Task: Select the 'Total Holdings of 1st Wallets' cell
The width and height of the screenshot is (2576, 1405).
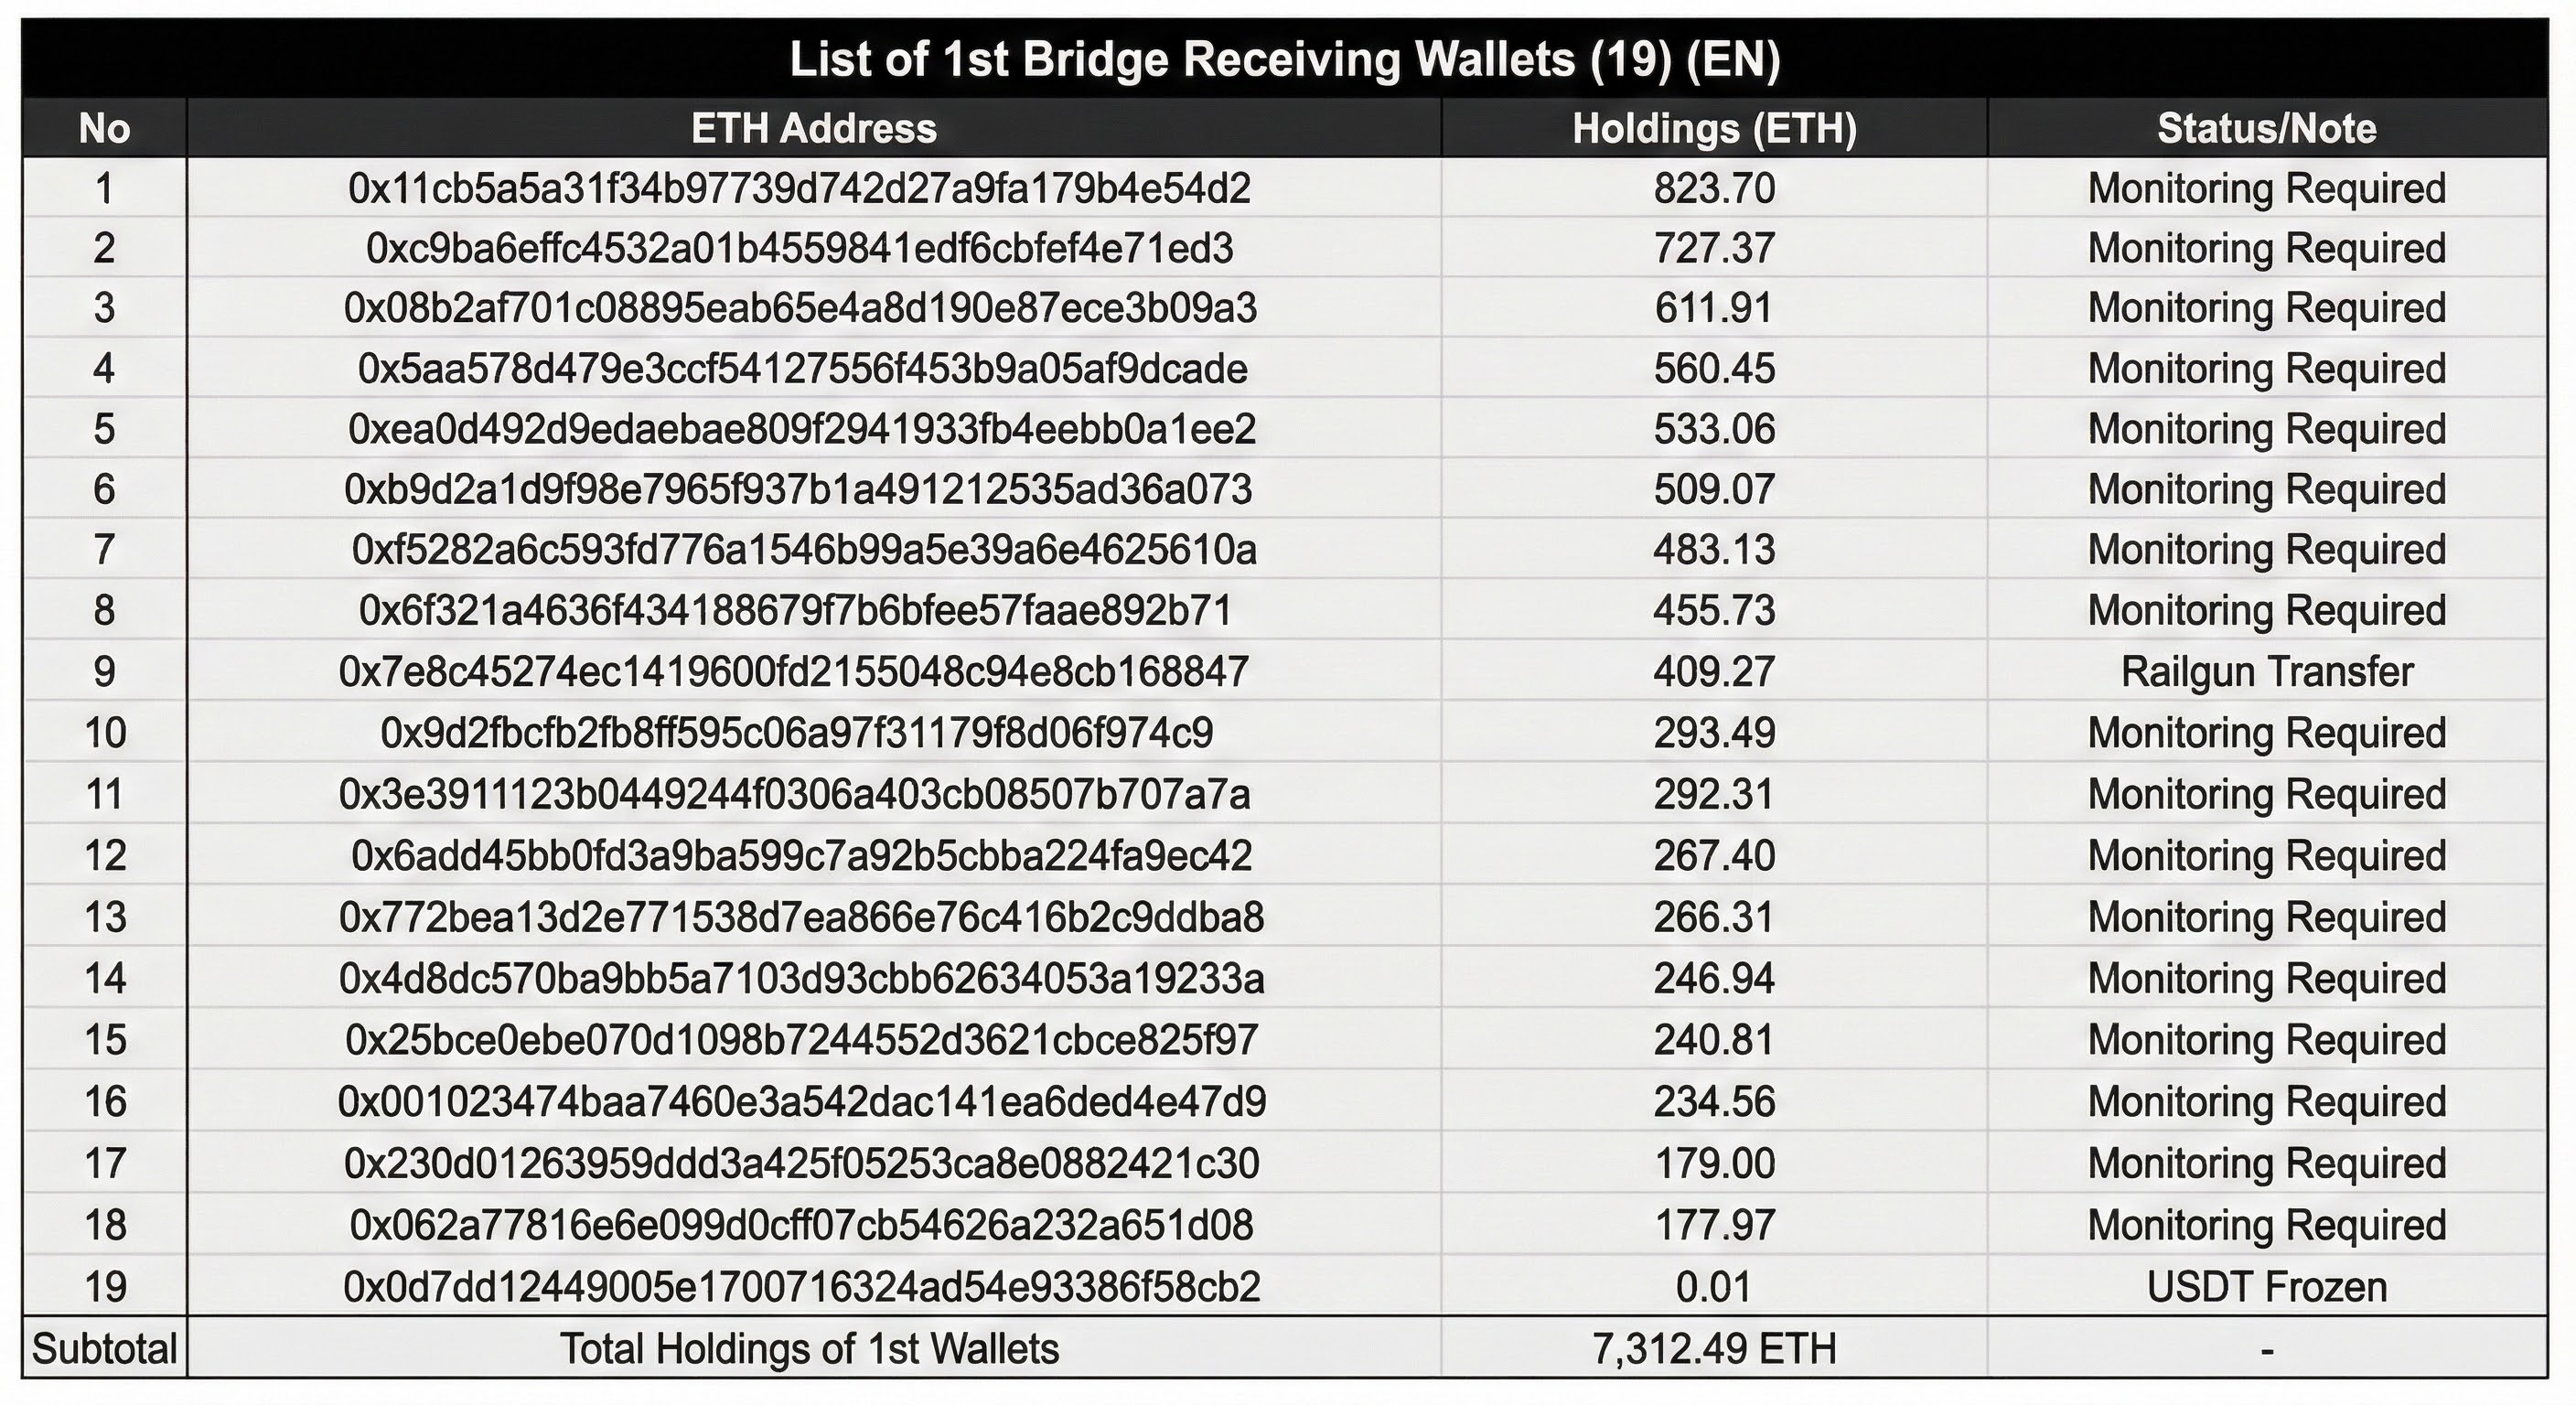Action: tap(809, 1349)
